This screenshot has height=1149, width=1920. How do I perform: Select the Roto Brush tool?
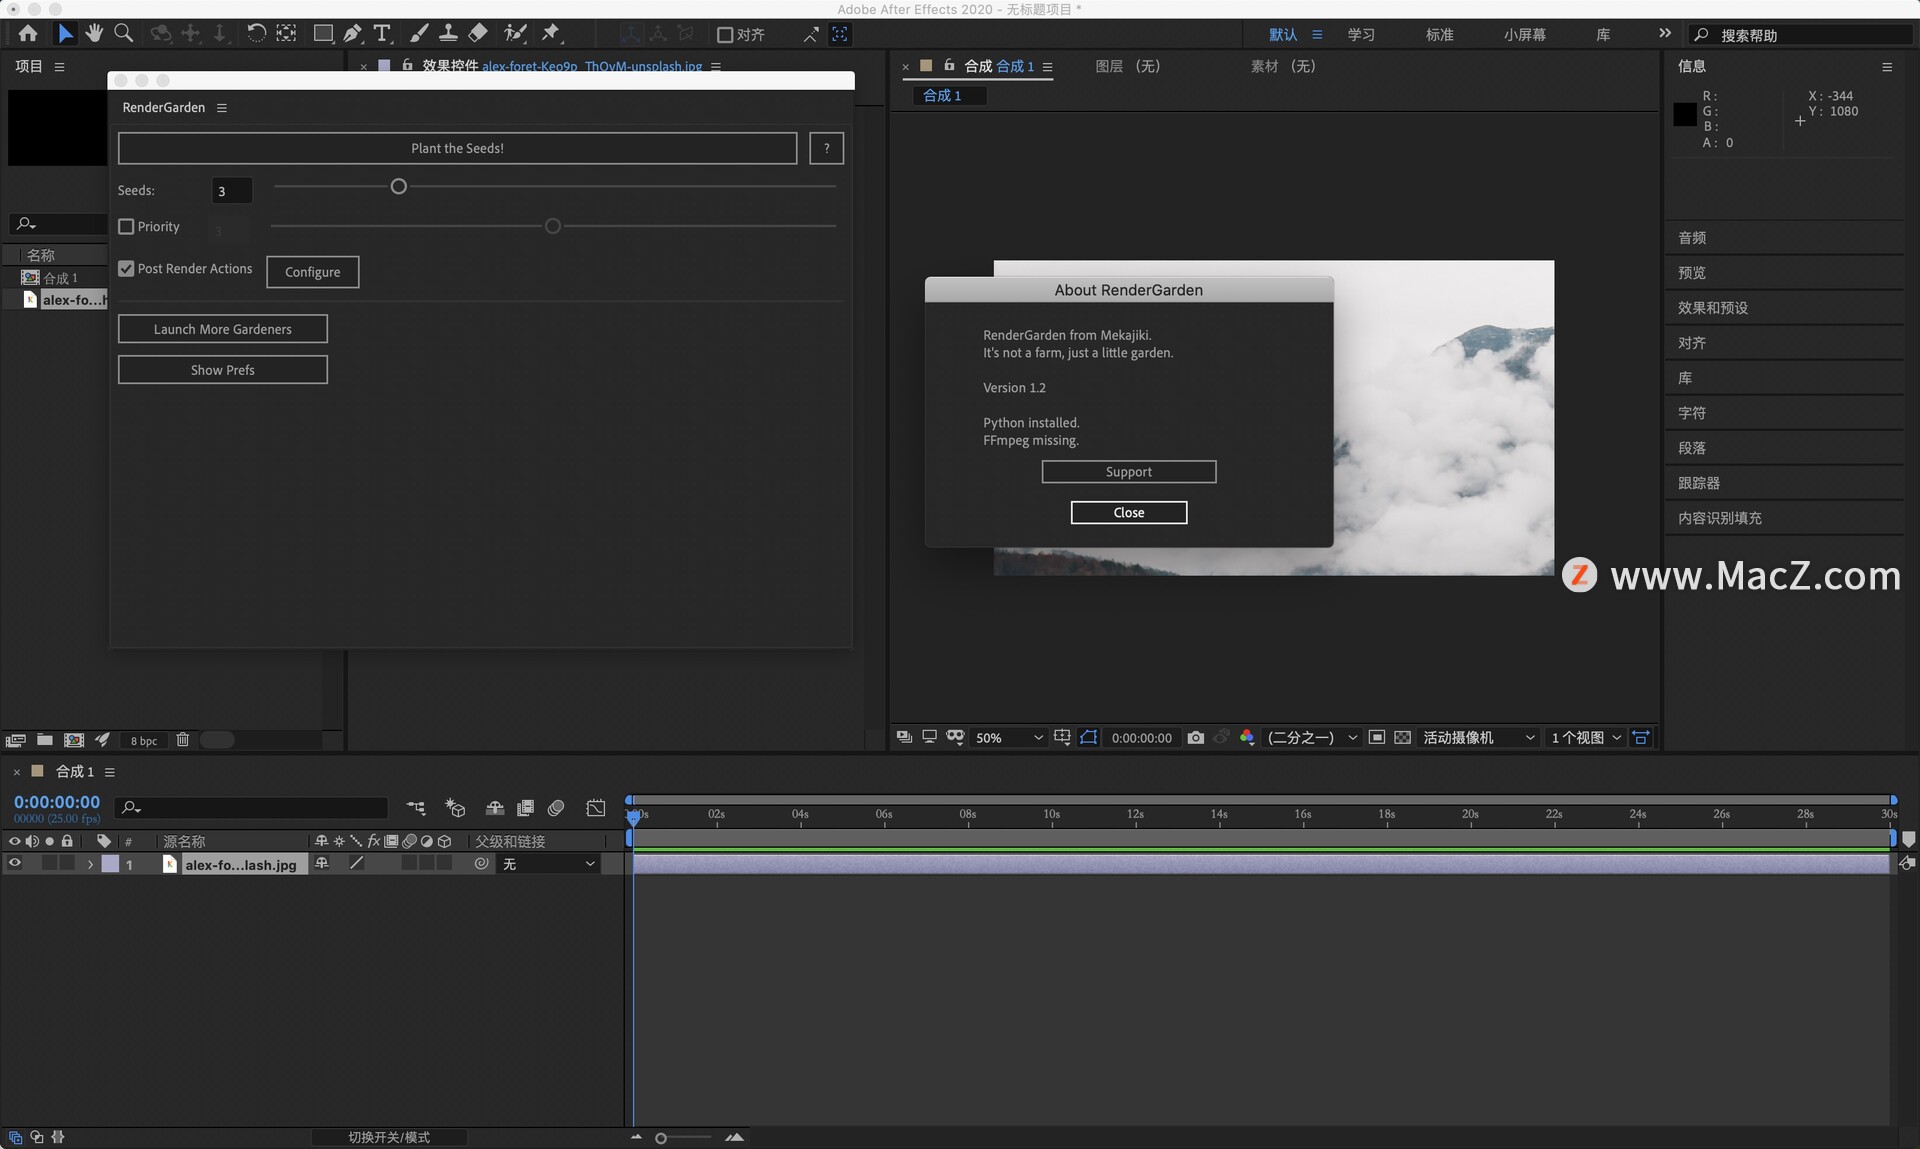pos(515,34)
